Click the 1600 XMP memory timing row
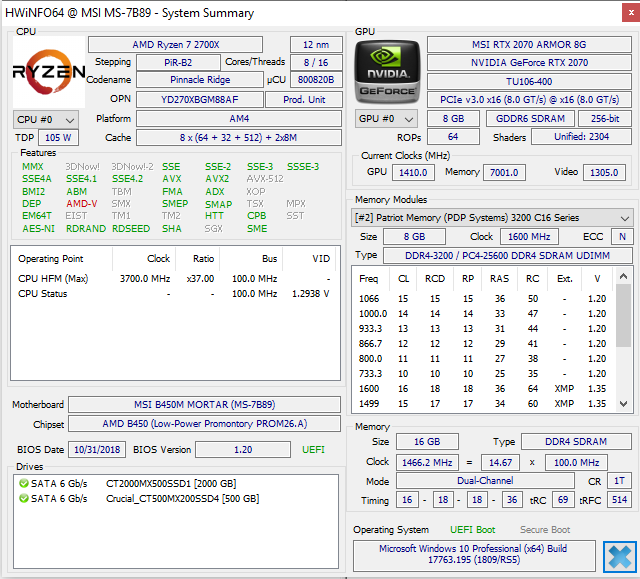Image resolution: width=640 pixels, height=579 pixels. (x=483, y=388)
